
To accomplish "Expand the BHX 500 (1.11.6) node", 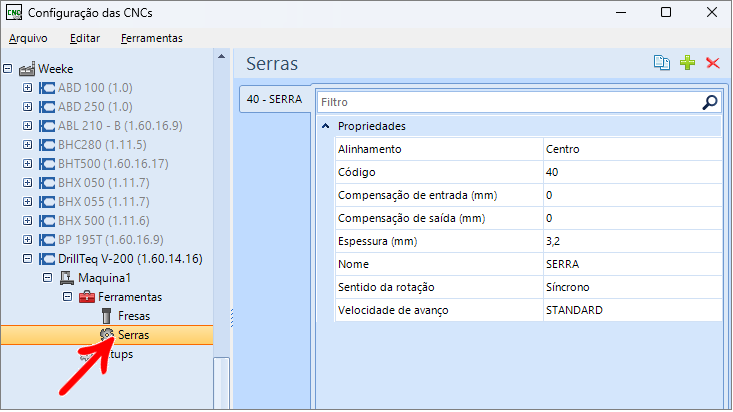I will 28,220.
